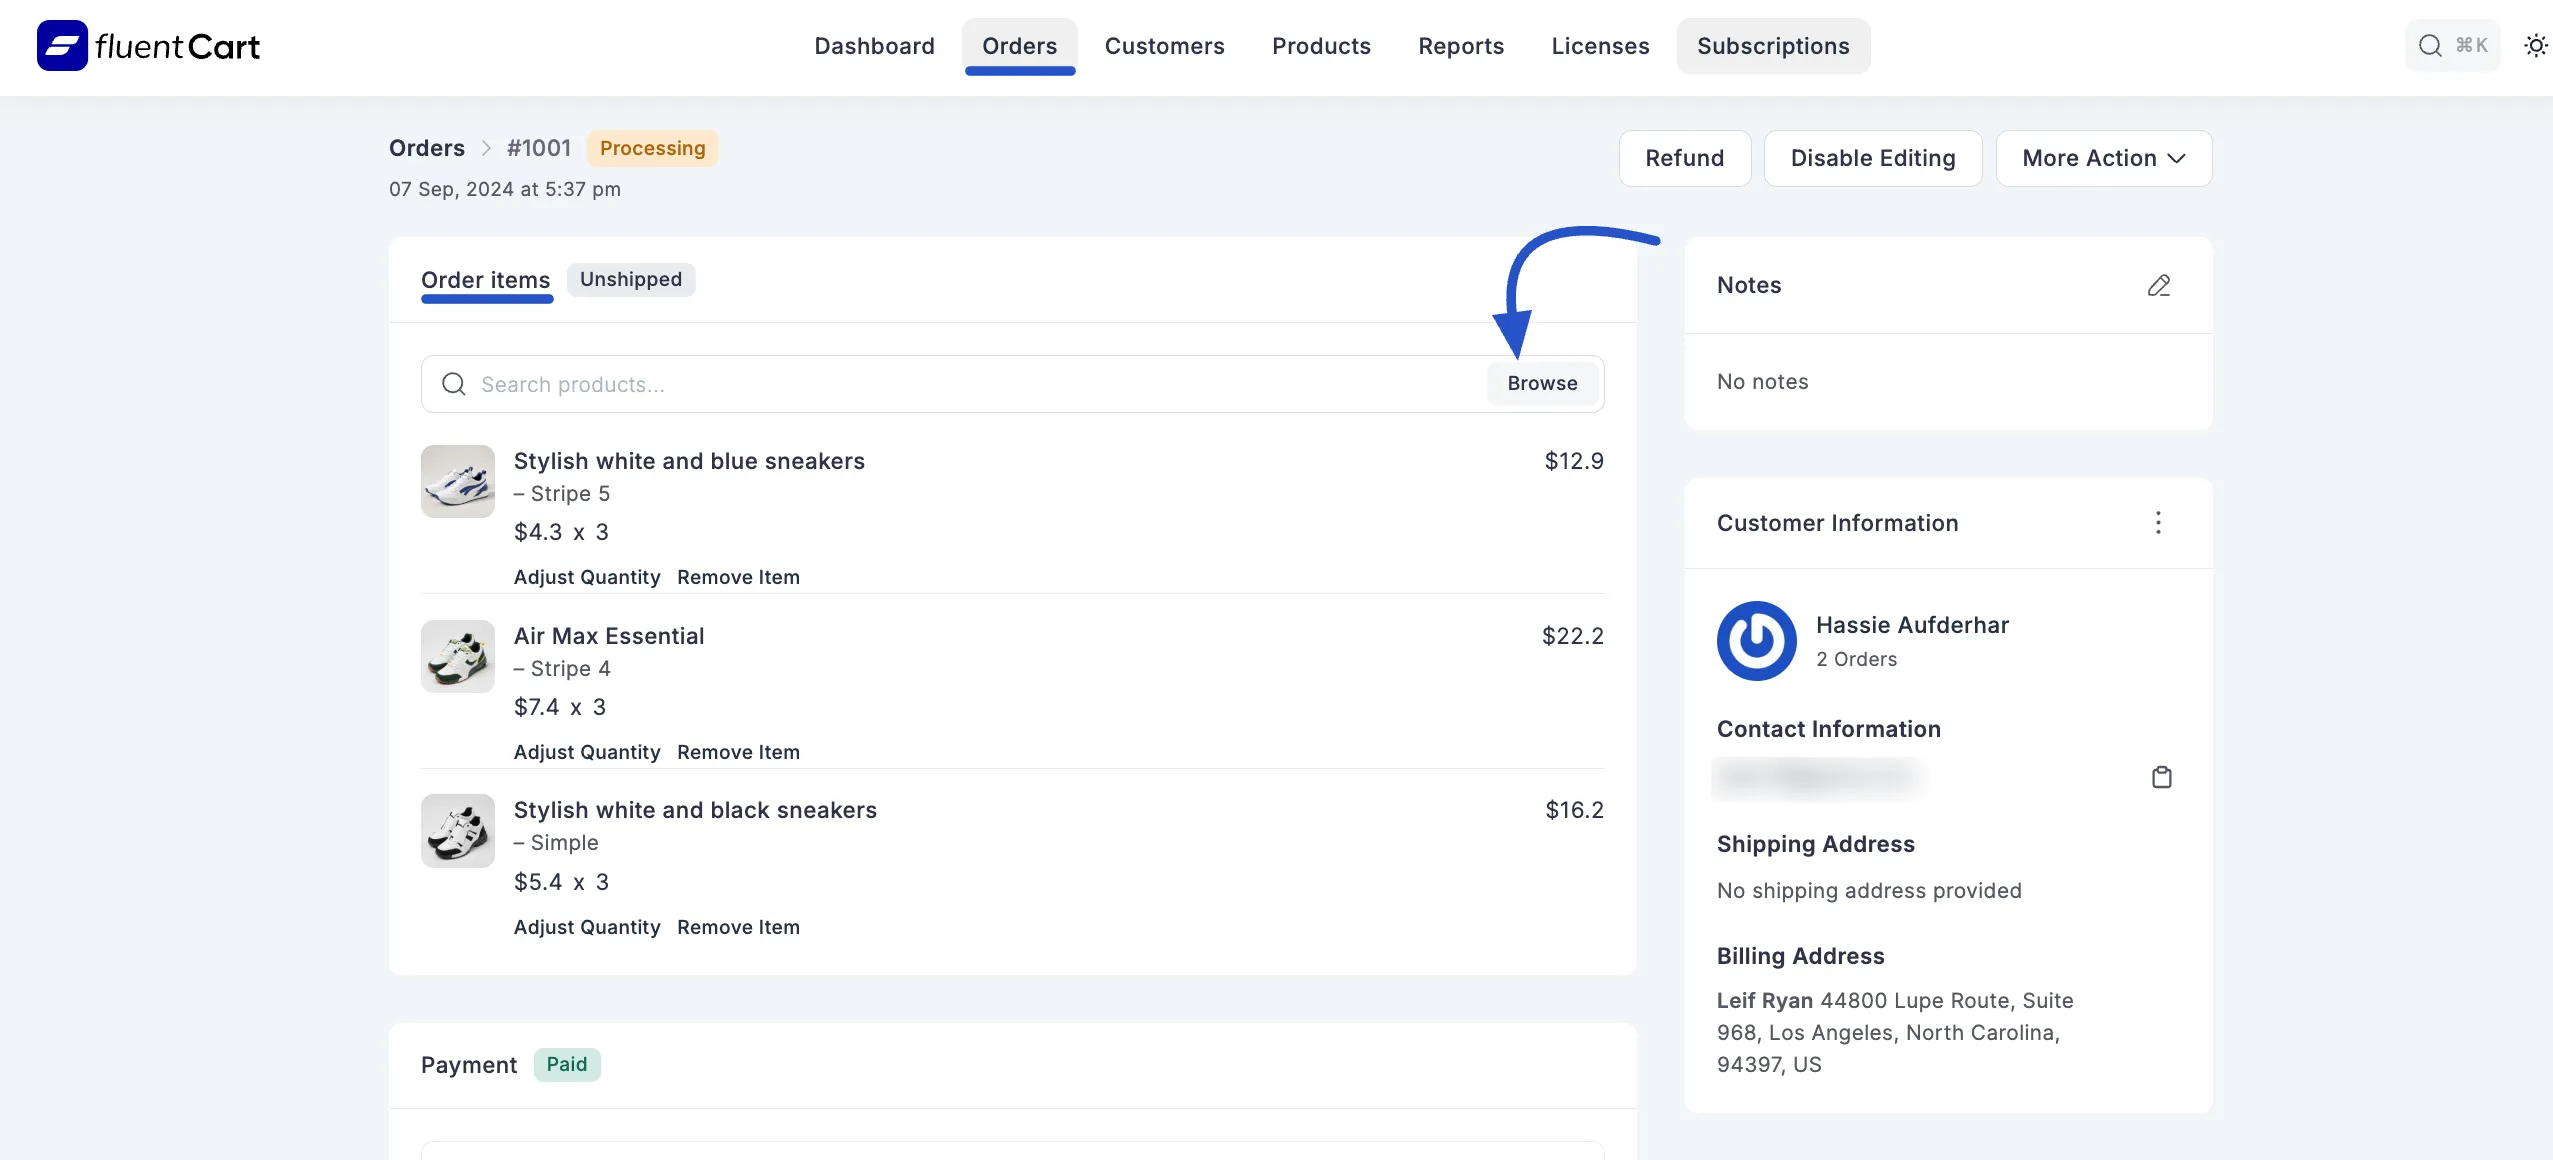The image size is (2553, 1160).
Task: Open the Reports section
Action: pos(1461,45)
